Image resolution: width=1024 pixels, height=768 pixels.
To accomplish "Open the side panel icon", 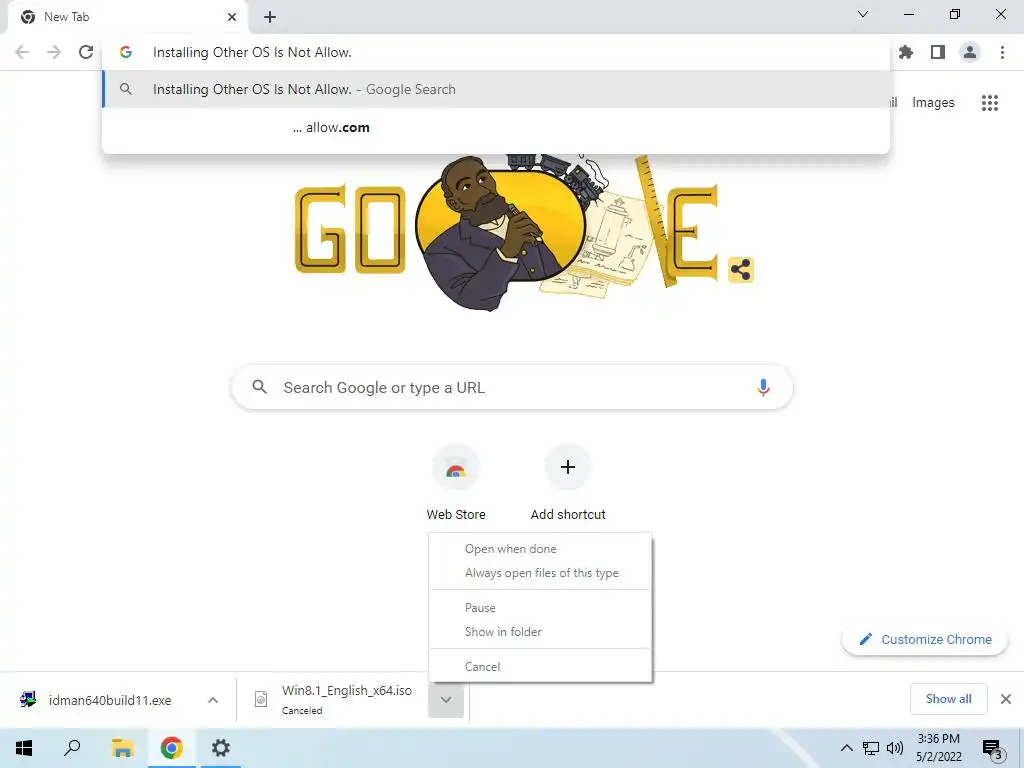I will tap(938, 52).
